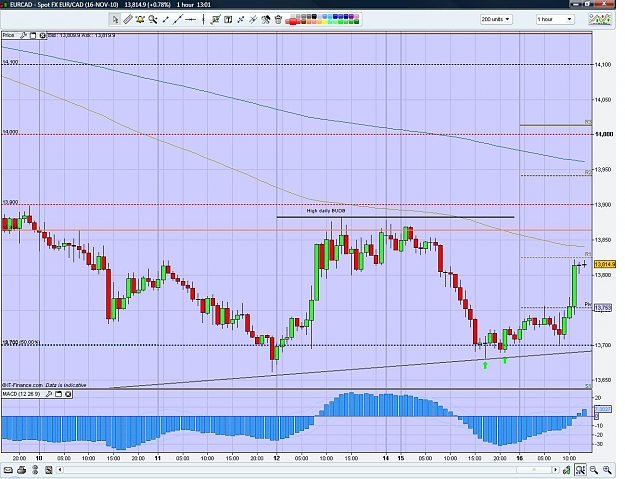Select the horizontal line tool
The height and width of the screenshot is (479, 625).
(x=191, y=19)
